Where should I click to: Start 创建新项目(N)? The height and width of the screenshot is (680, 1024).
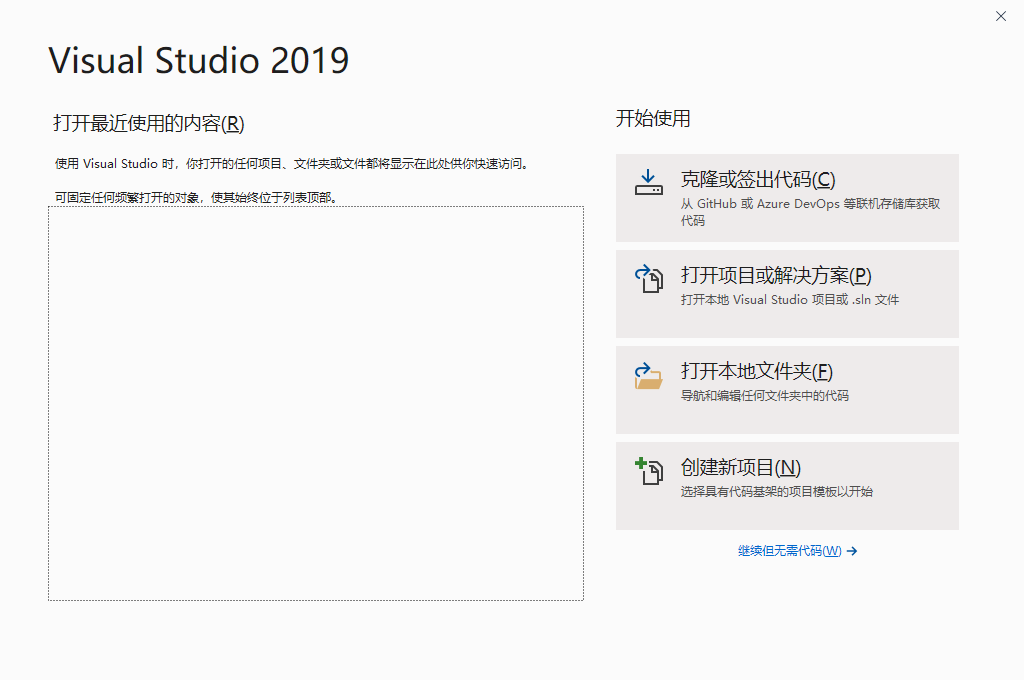pyautogui.click(x=787, y=486)
